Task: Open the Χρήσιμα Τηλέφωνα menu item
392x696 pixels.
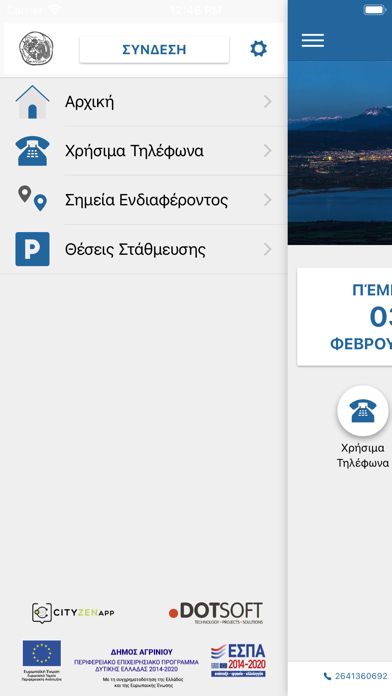Action: tap(144, 151)
